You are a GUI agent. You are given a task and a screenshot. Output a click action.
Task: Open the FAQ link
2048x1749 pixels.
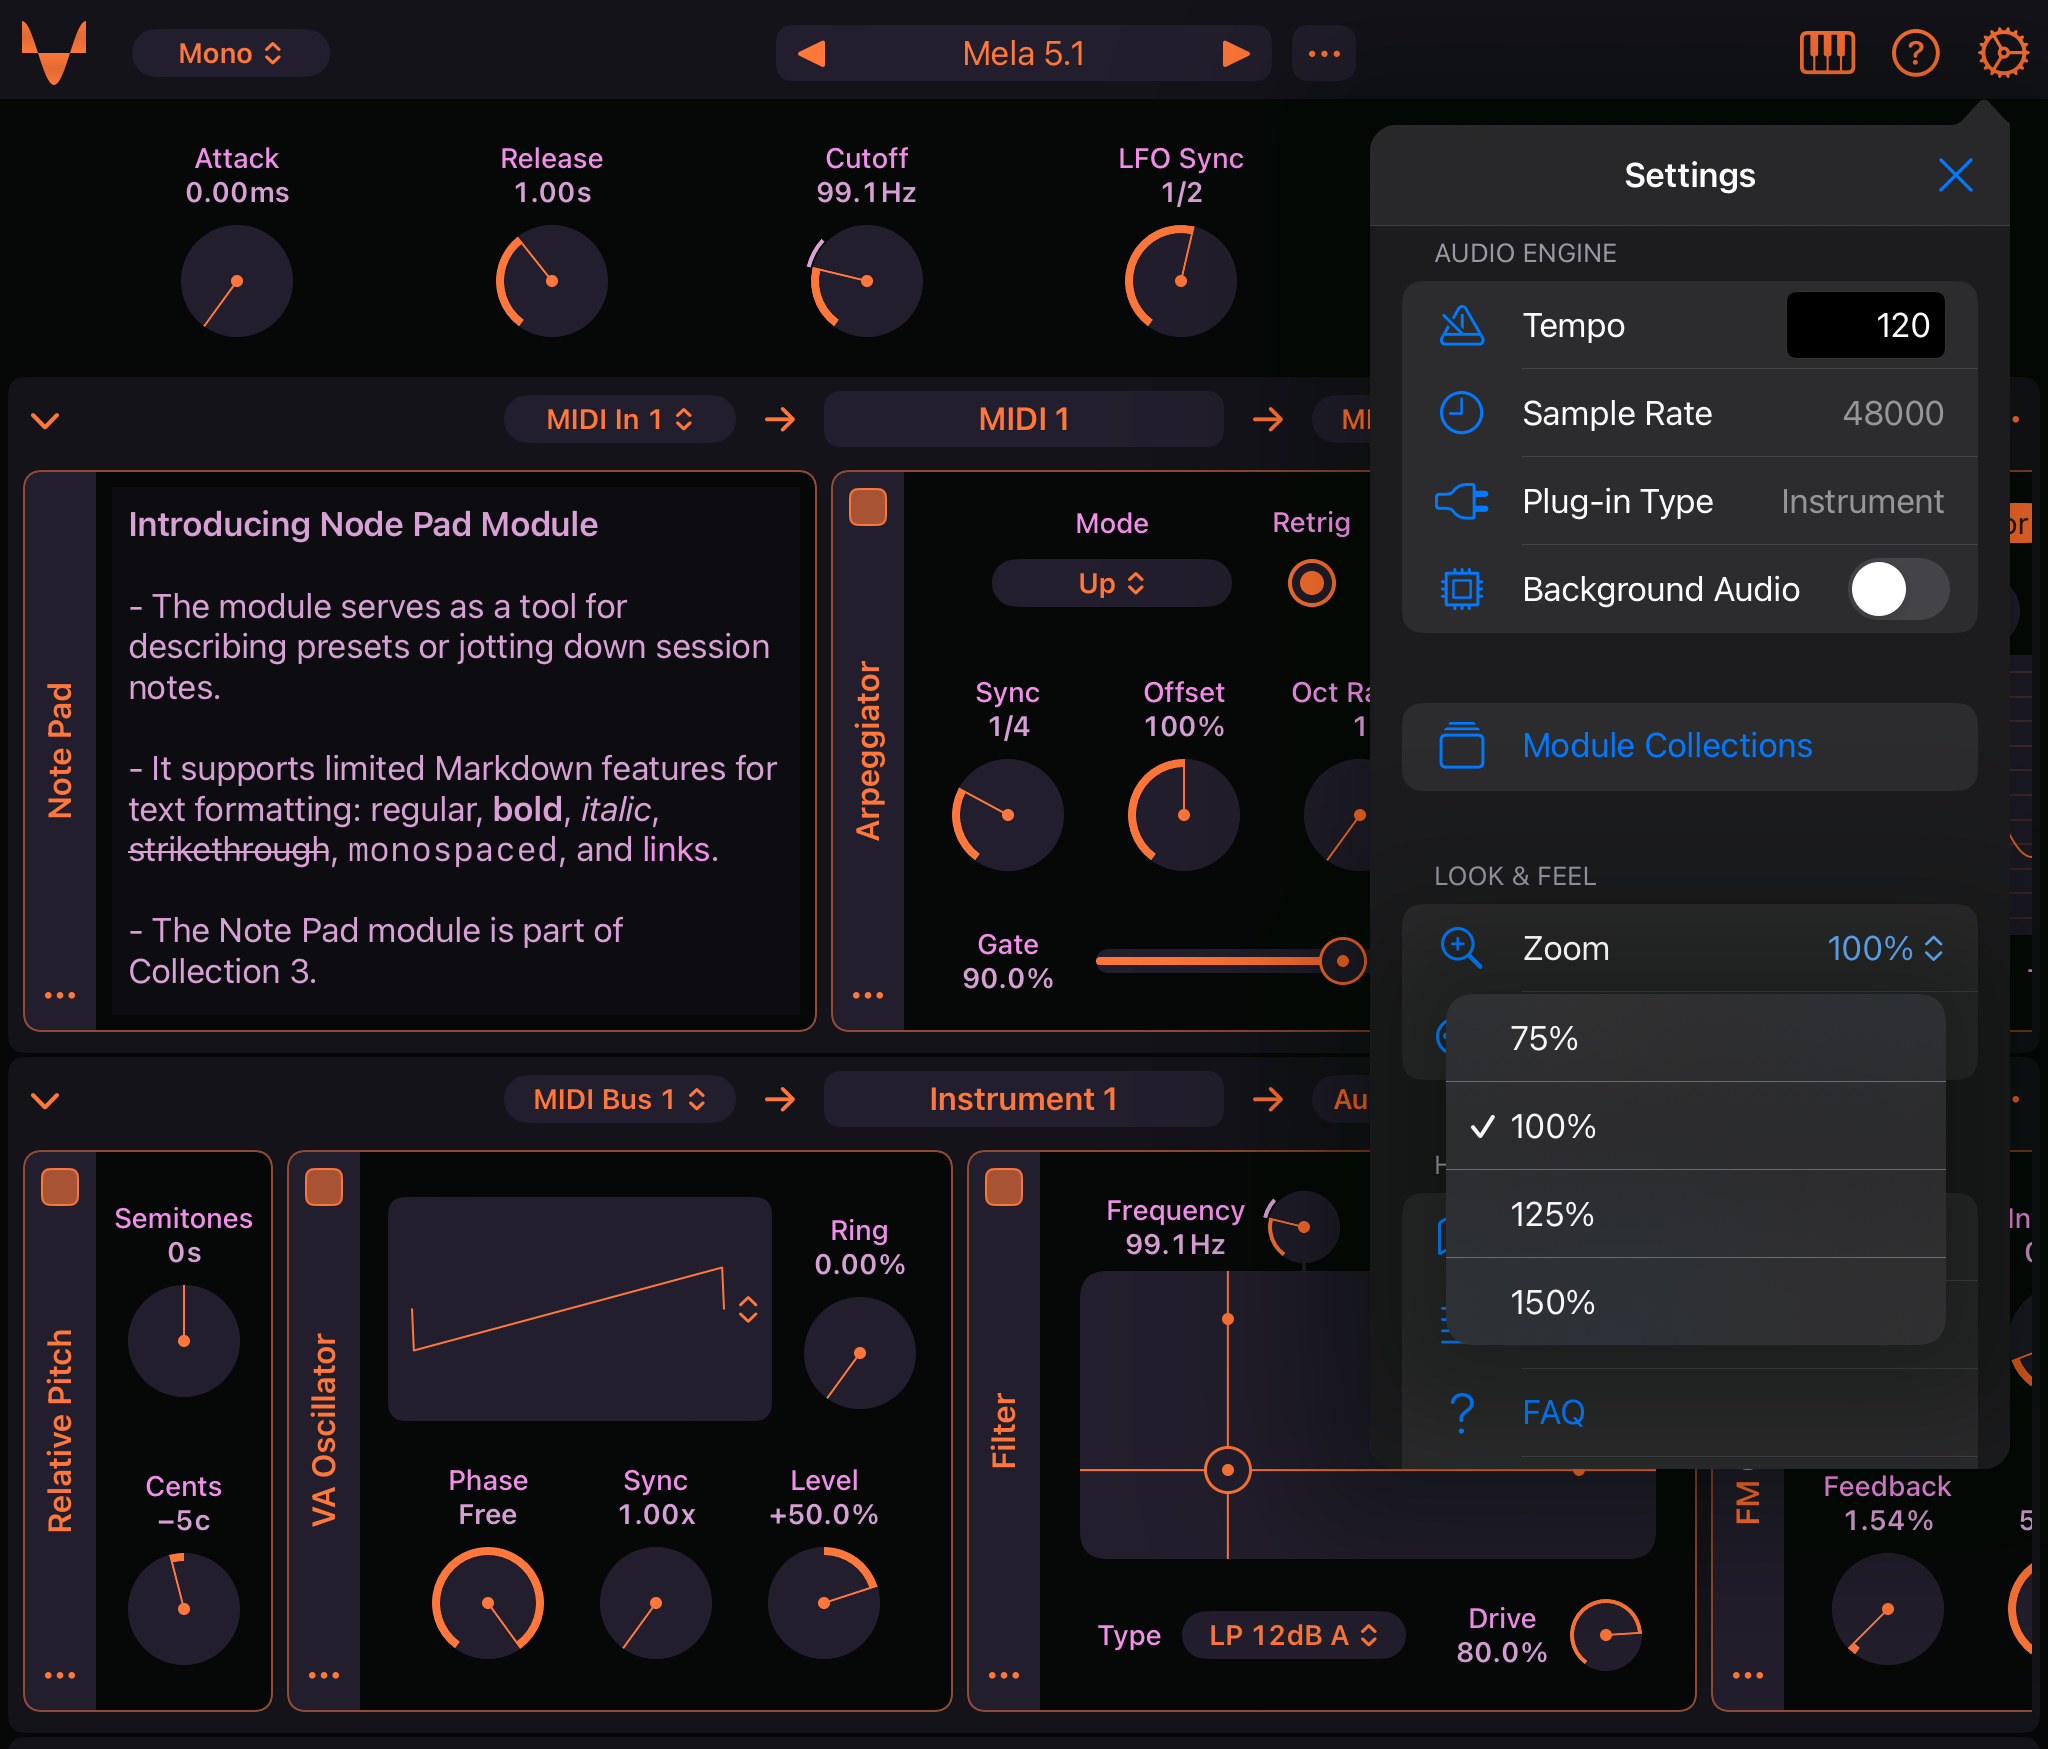[1553, 1412]
